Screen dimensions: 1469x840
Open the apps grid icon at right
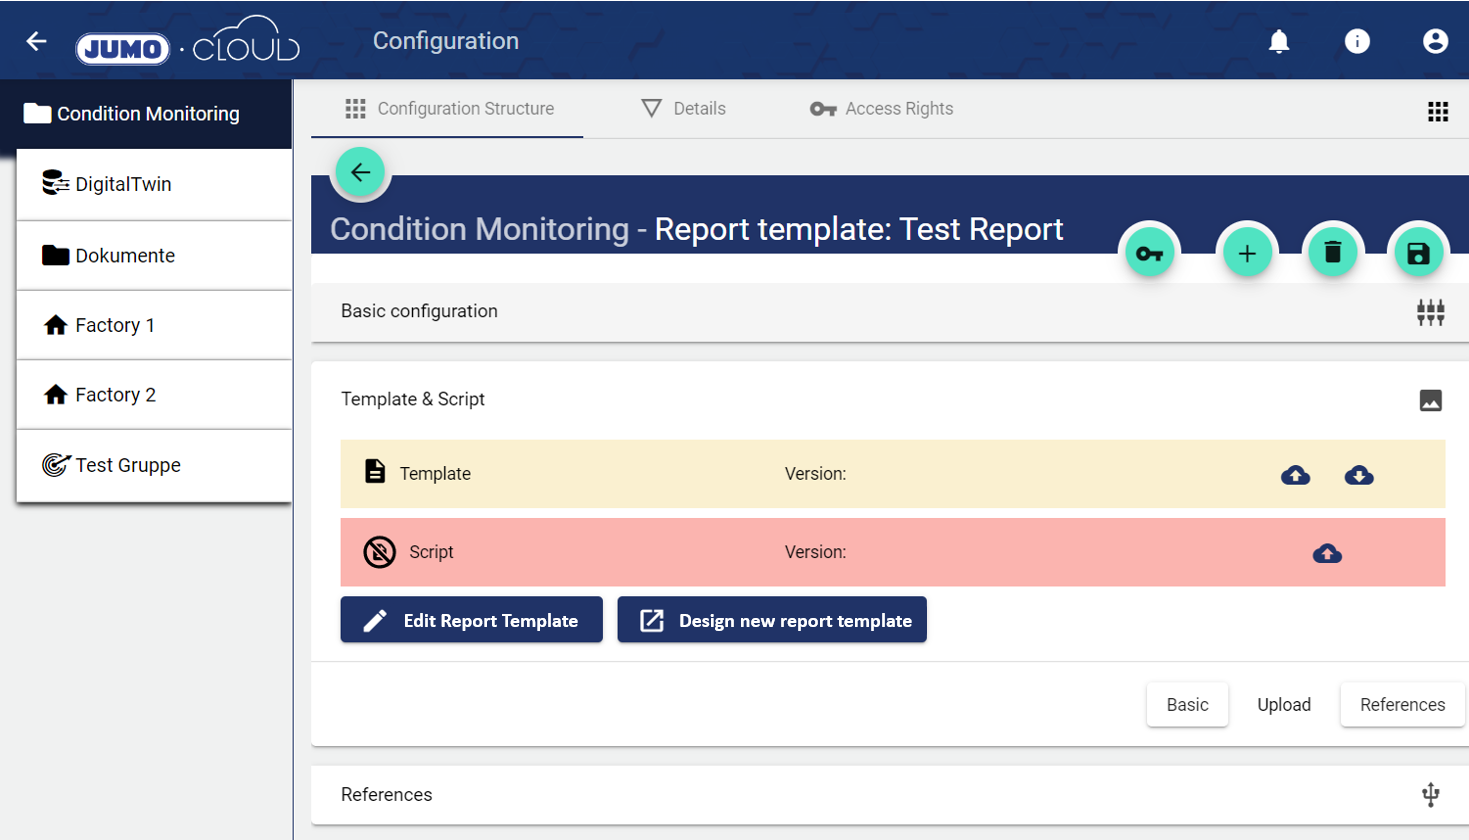pyautogui.click(x=1438, y=112)
